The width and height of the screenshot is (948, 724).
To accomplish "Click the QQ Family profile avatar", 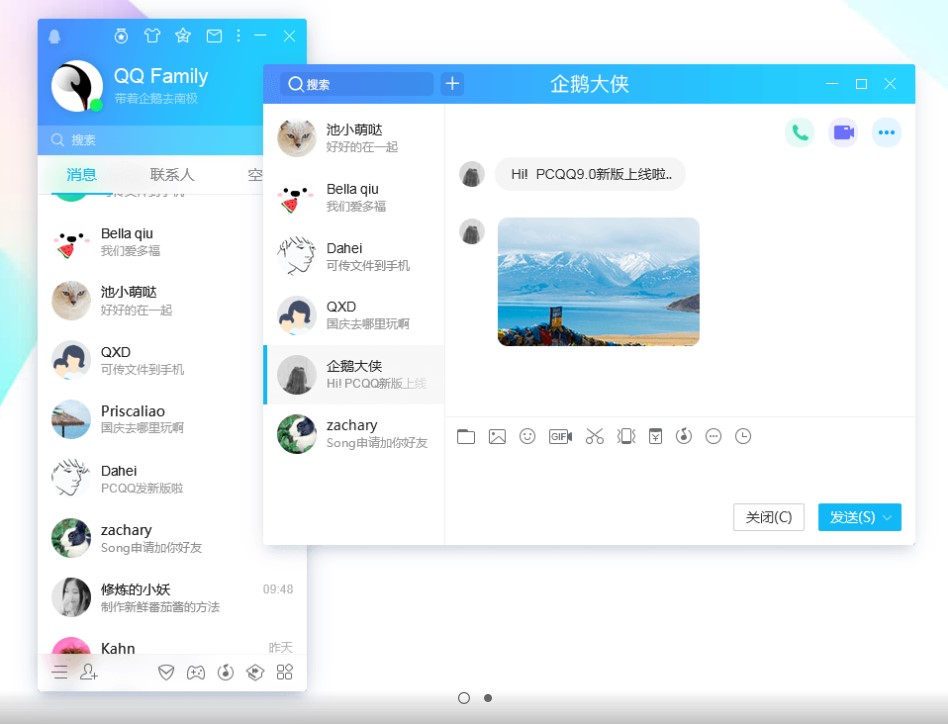I will point(77,86).
